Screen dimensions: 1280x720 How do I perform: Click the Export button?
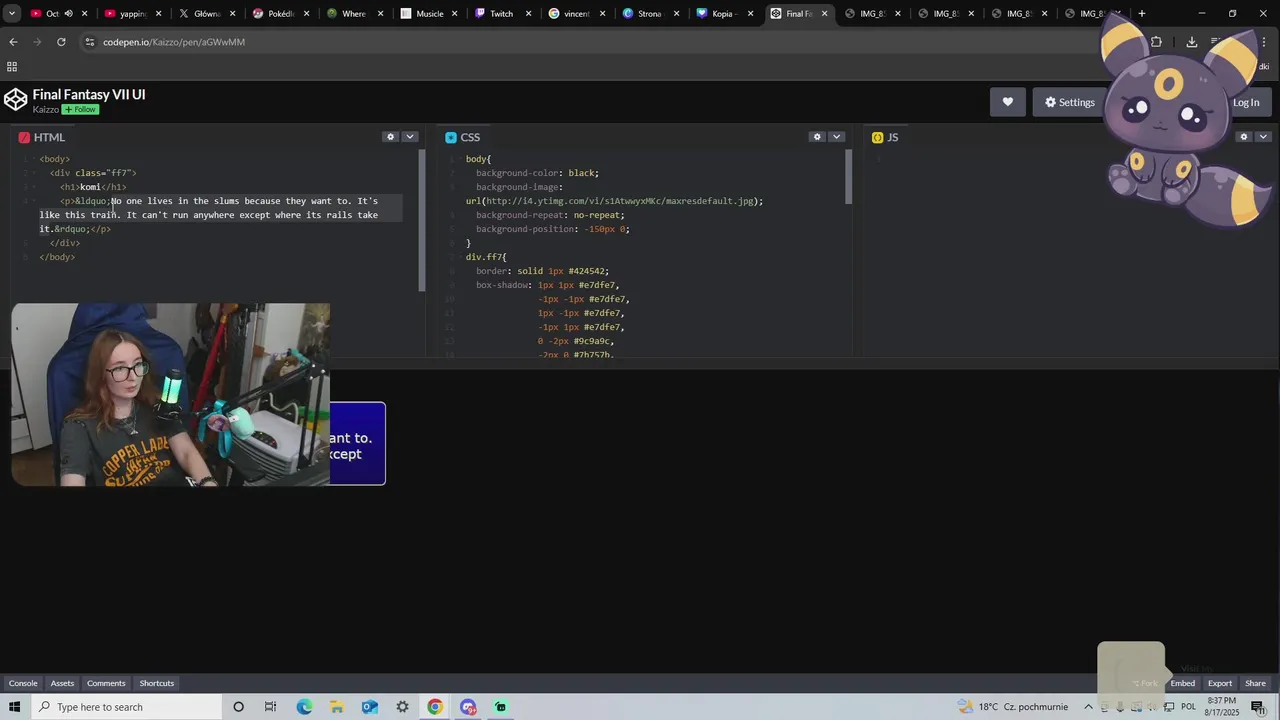coord(1220,683)
